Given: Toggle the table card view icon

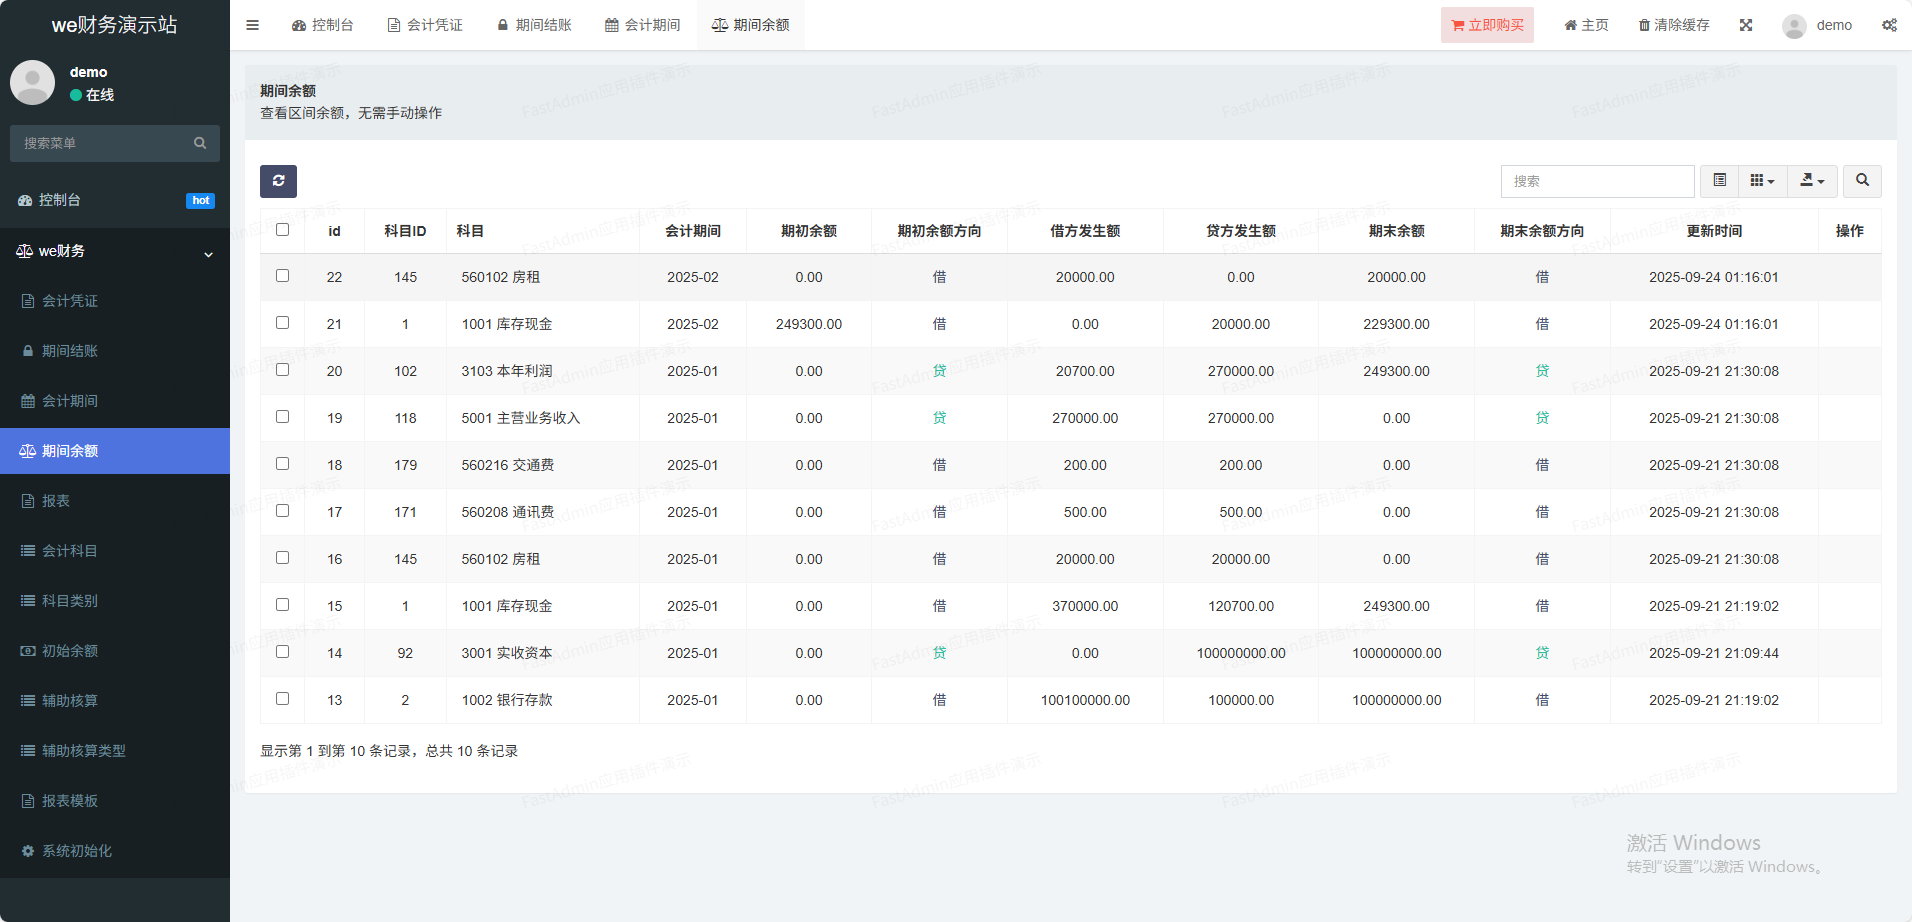Looking at the screenshot, I should (x=1719, y=181).
